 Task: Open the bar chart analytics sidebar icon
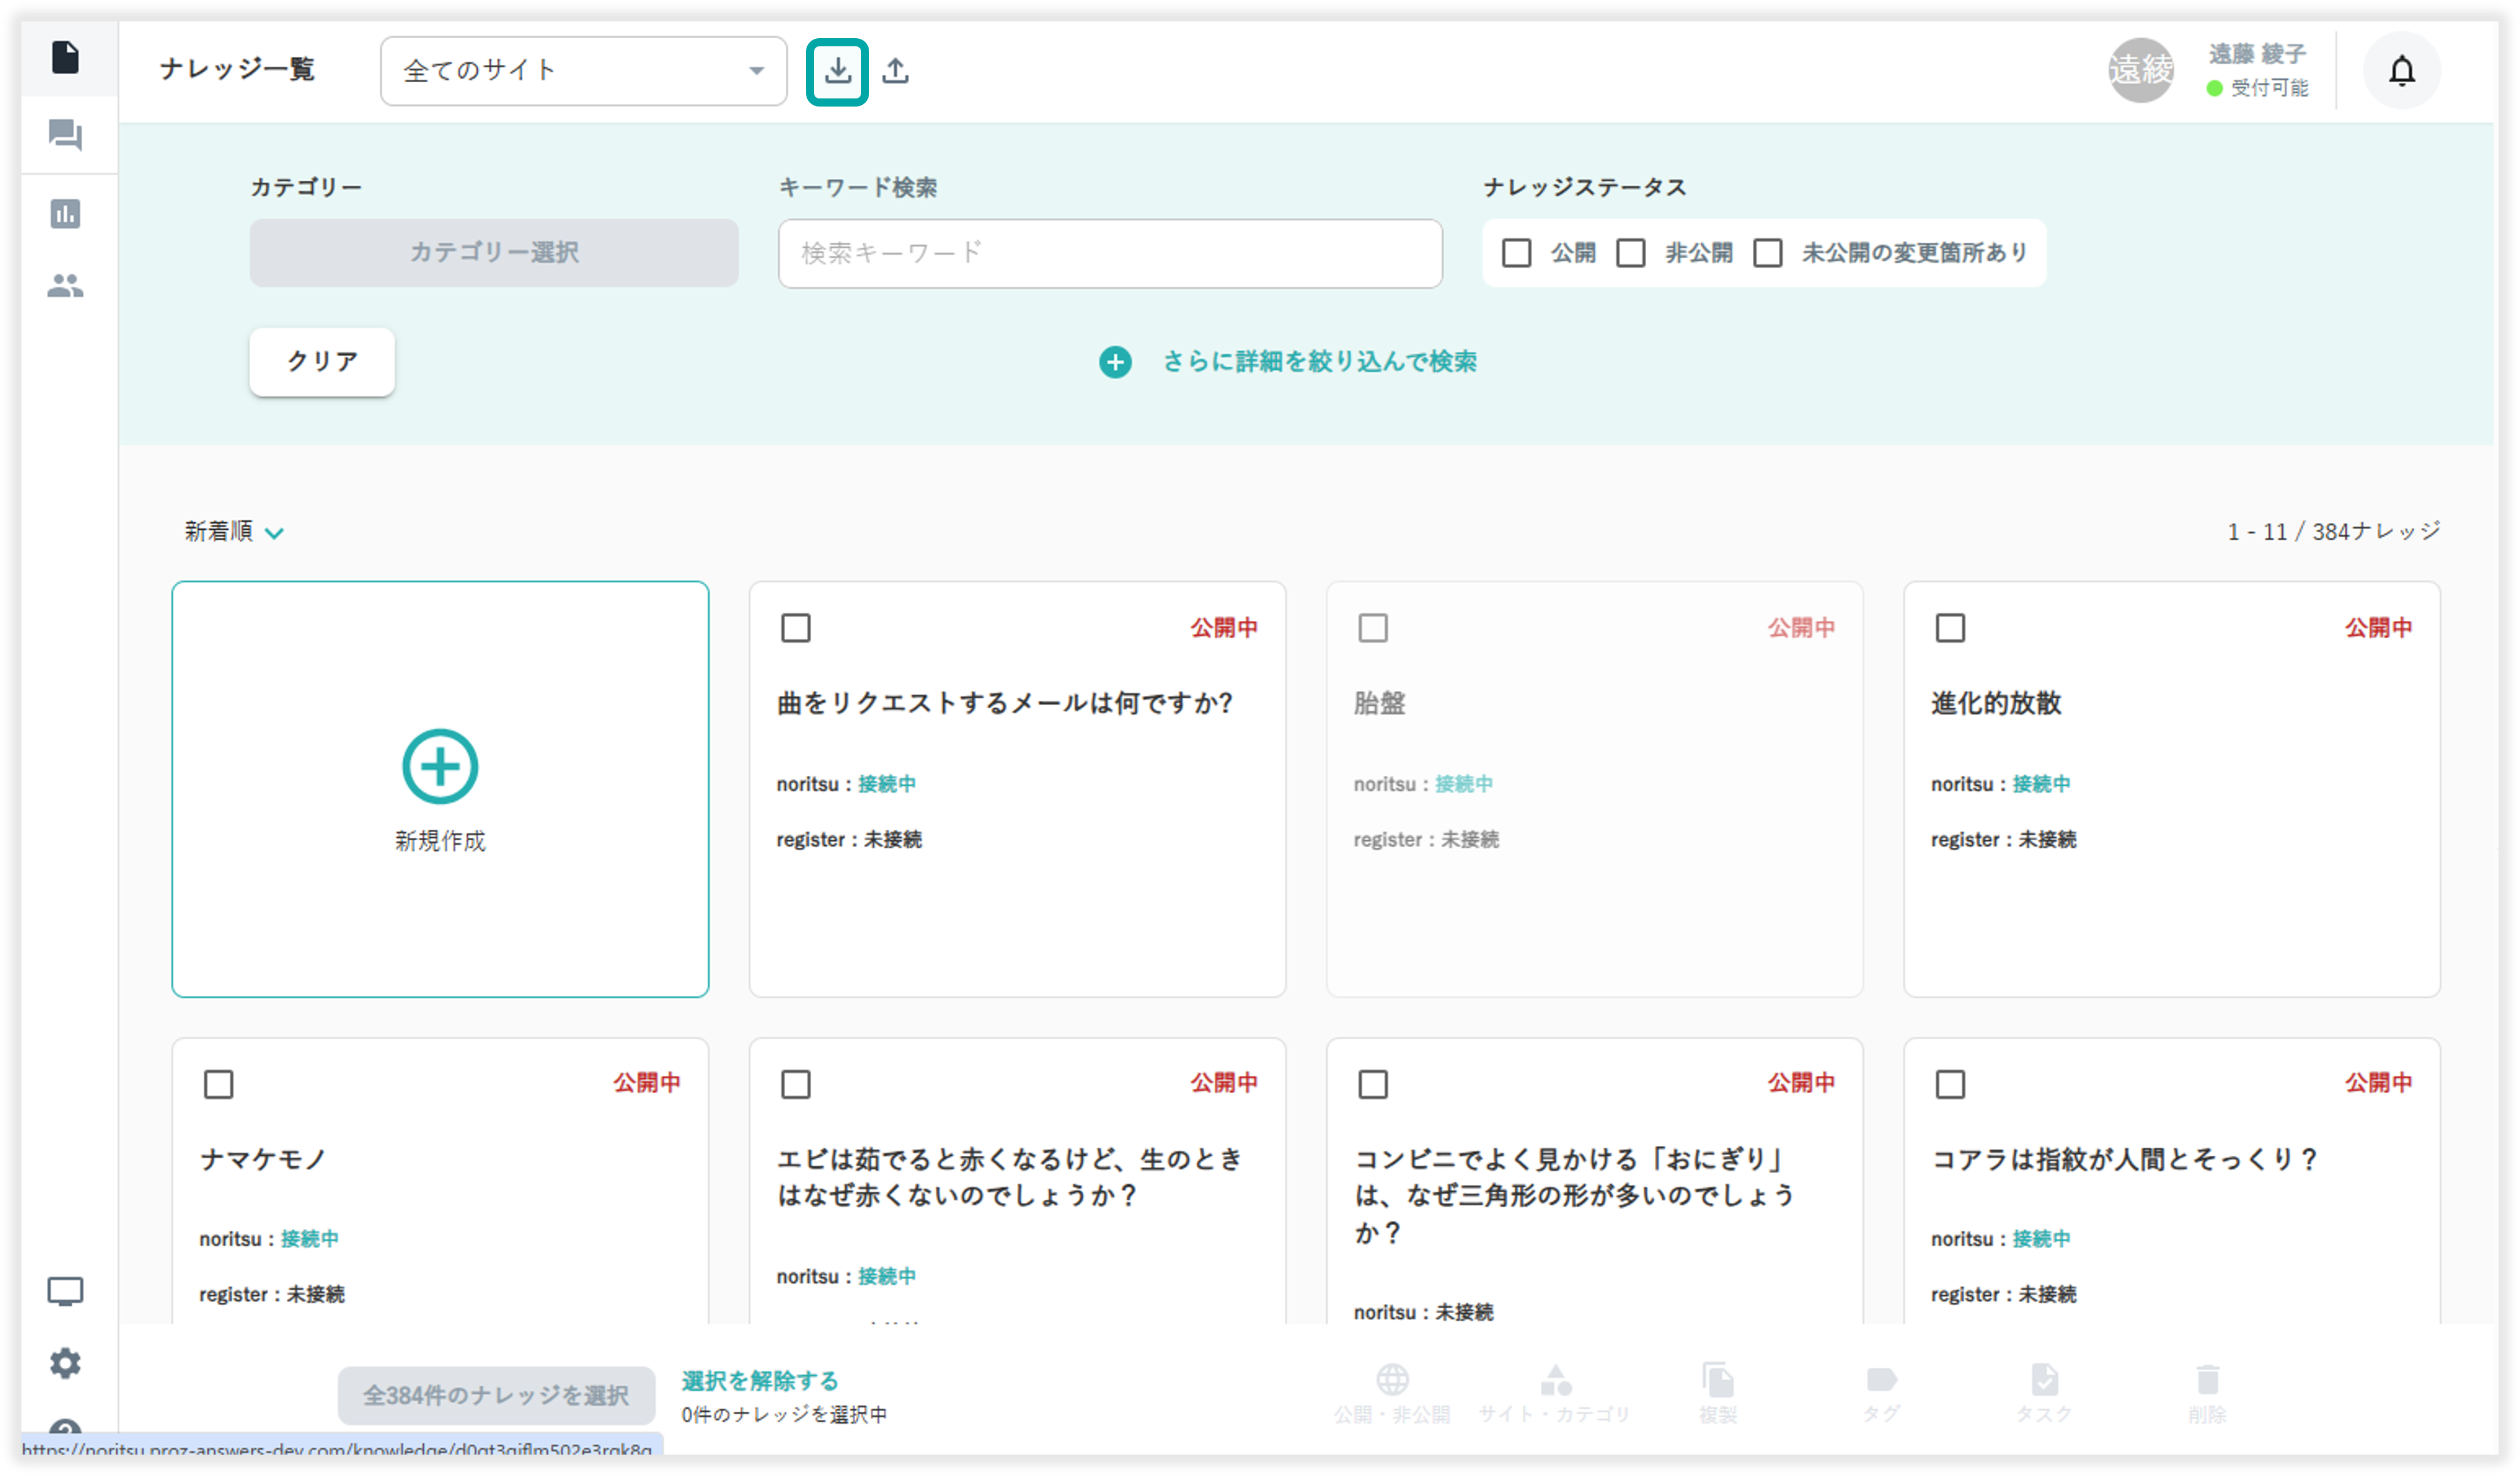65,213
